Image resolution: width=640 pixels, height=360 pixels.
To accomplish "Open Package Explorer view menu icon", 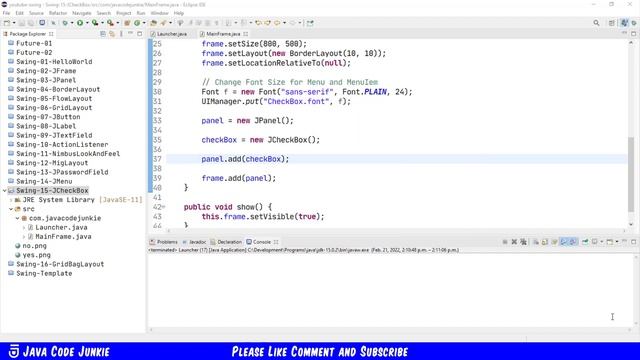I will coord(121,34).
